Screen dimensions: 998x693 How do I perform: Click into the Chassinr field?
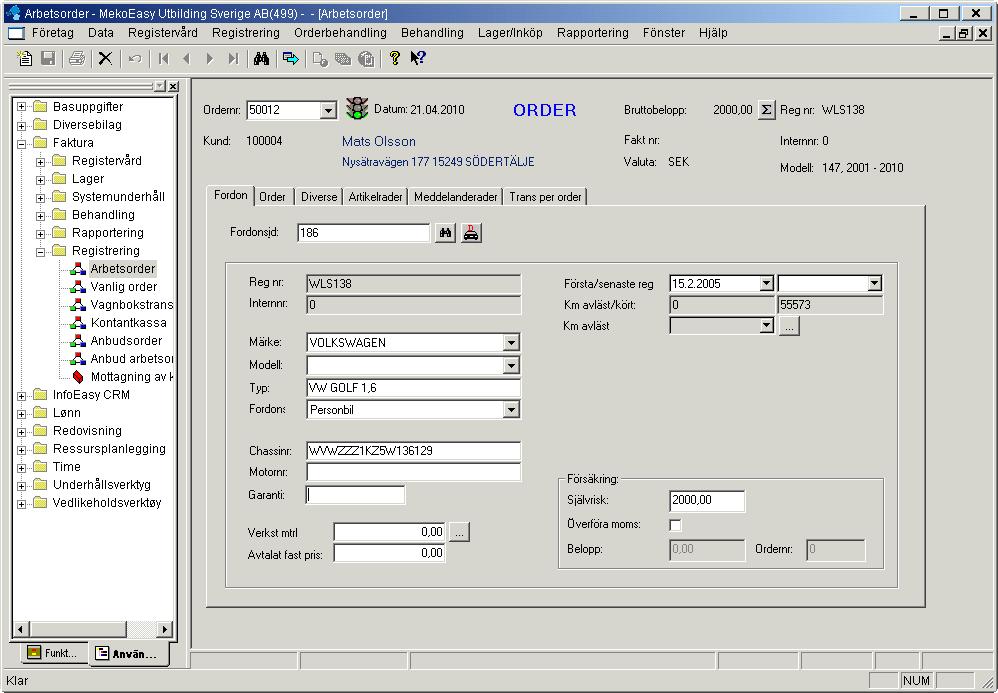[414, 451]
